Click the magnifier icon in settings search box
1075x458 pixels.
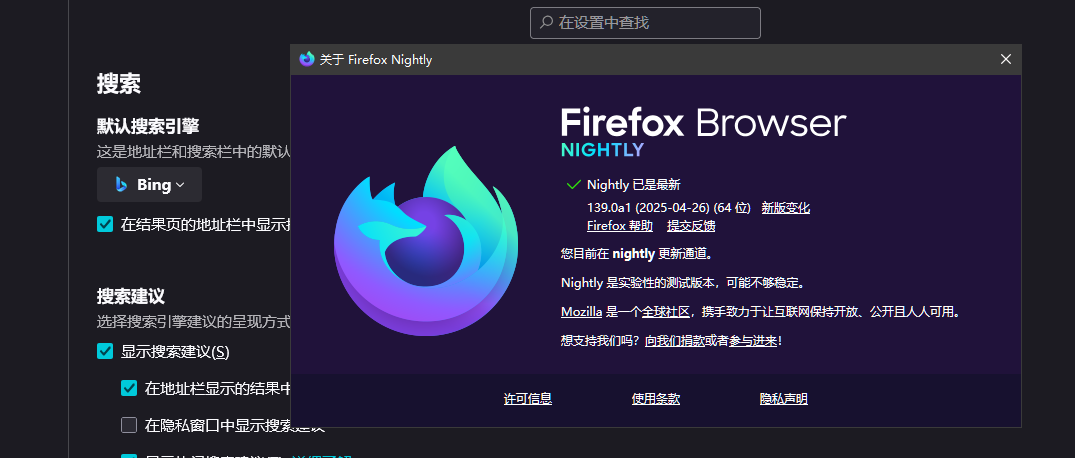pyautogui.click(x=546, y=23)
